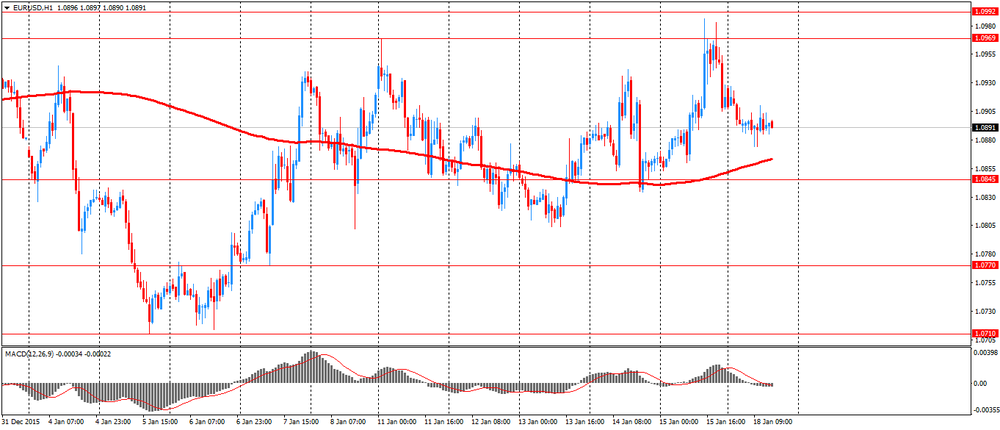Click the 18 Jan 09:00 time axis label
Viewport: 1000px width, 430px height.
[774, 423]
